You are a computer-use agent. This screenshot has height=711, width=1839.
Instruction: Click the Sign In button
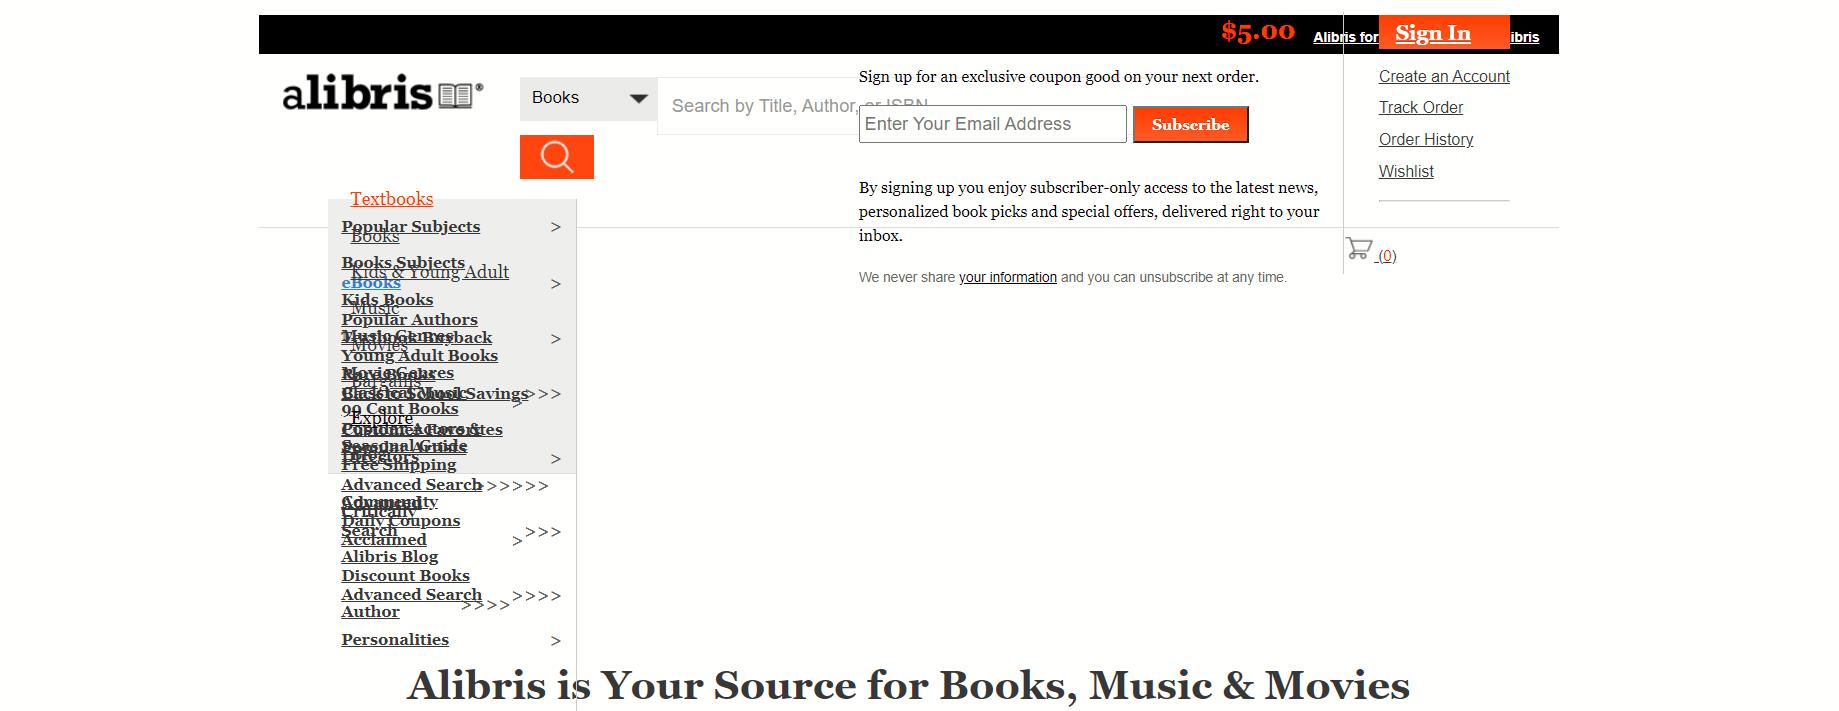click(x=1432, y=33)
